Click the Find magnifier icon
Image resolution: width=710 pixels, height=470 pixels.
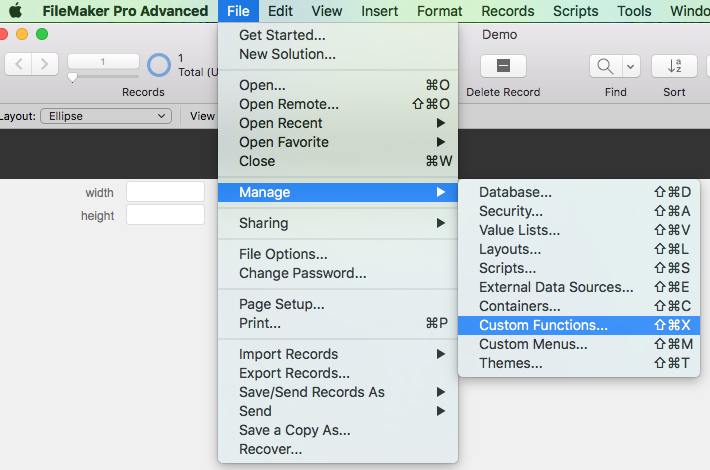pyautogui.click(x=606, y=66)
